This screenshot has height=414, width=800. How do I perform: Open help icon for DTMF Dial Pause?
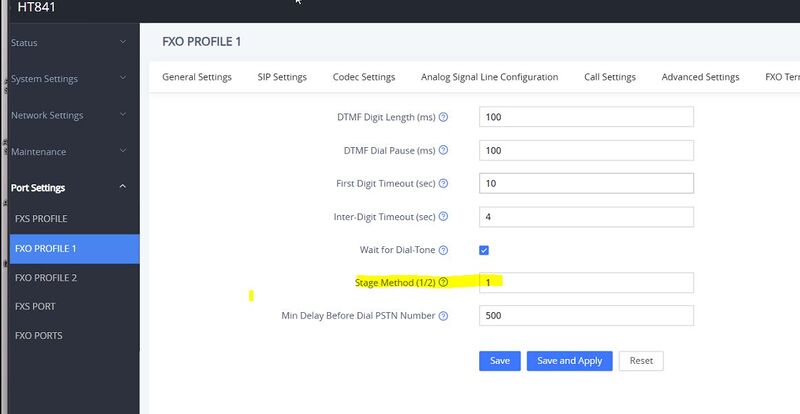coord(443,150)
